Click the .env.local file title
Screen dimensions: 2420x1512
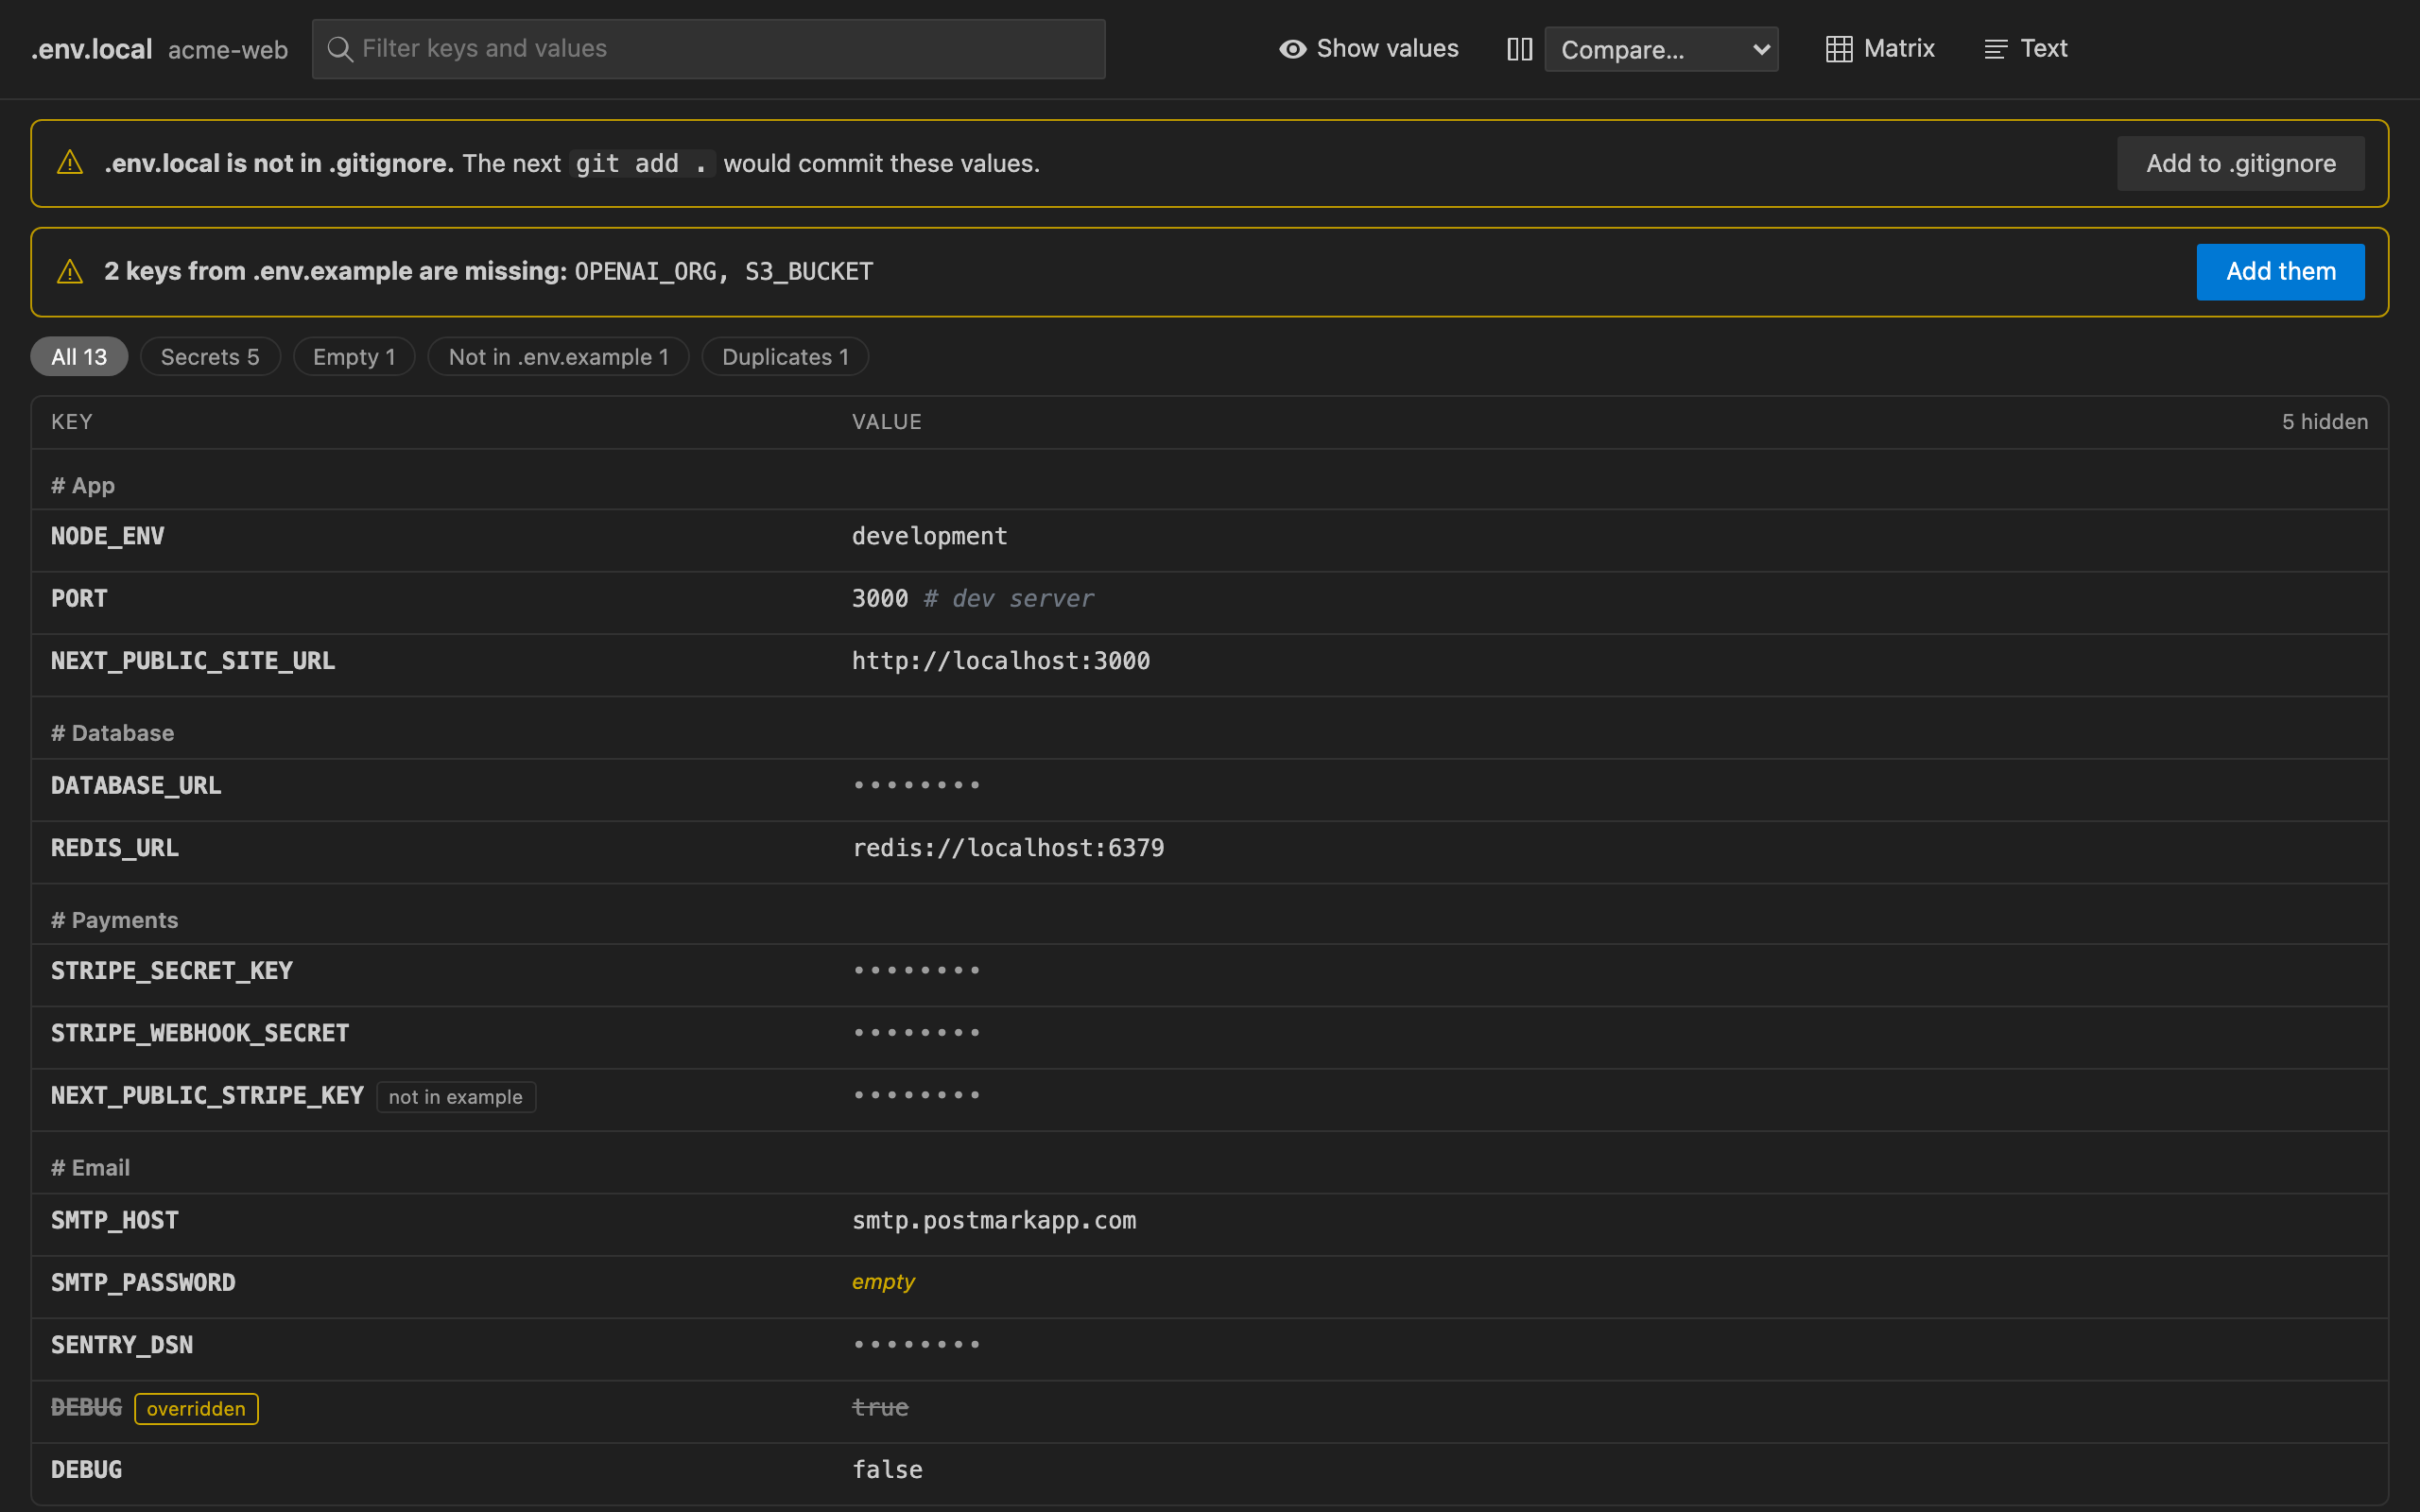pos(91,49)
